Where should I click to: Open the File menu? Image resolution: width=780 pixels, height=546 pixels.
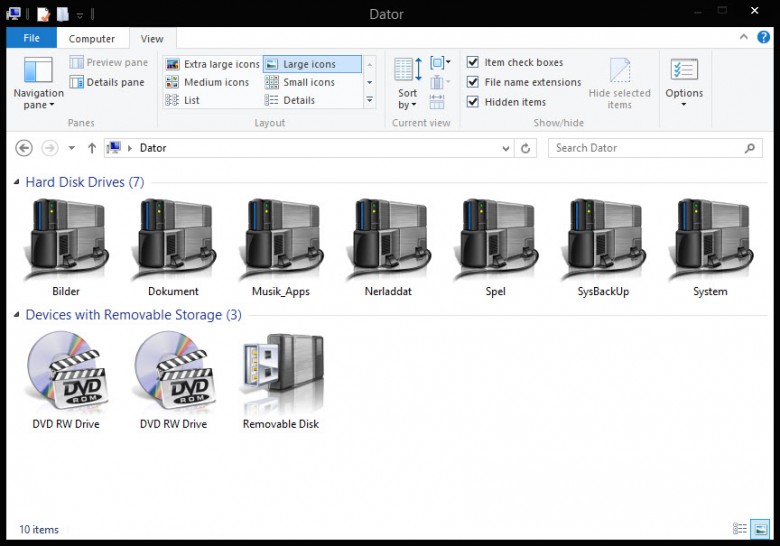(x=31, y=38)
